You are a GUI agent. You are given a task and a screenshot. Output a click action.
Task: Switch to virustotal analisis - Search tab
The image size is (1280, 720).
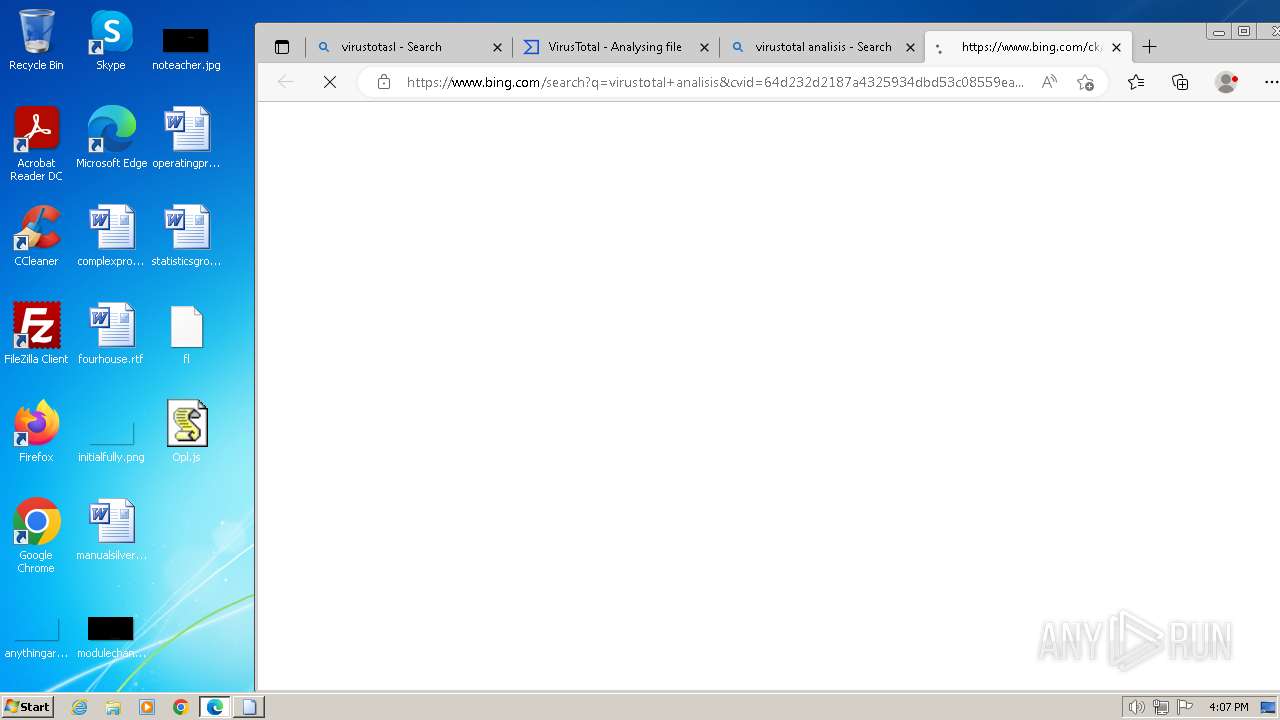[823, 47]
